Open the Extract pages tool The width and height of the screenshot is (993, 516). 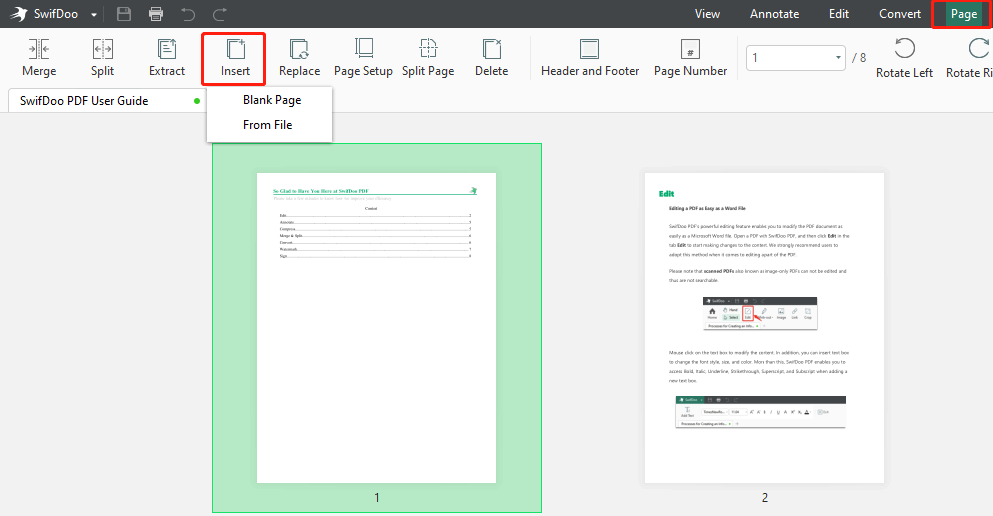pos(167,58)
